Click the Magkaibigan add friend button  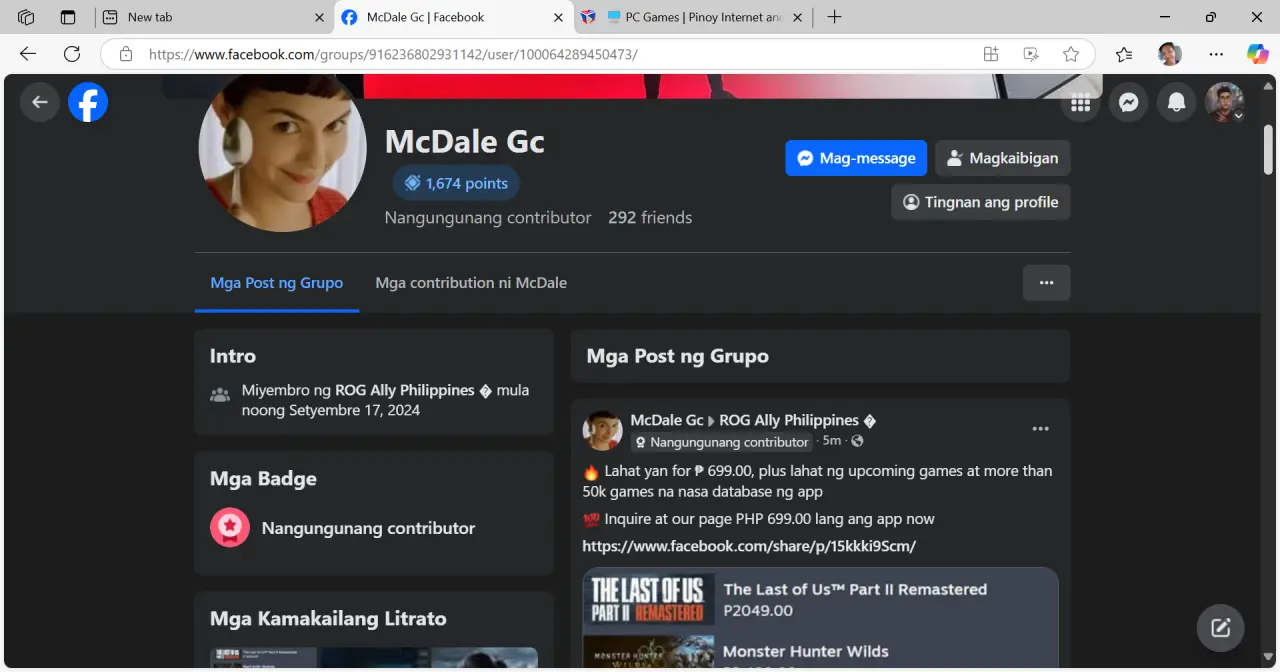tap(1002, 158)
